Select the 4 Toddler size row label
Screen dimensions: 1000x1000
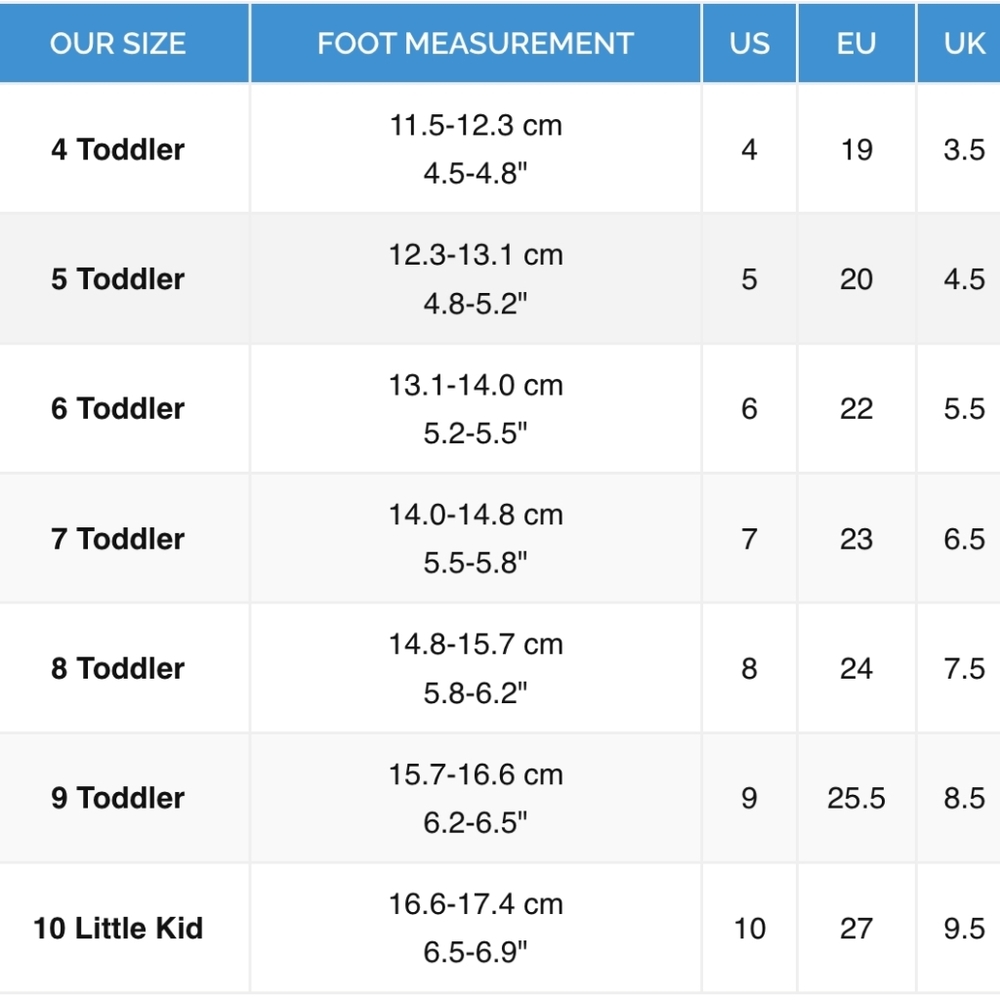[x=118, y=149]
